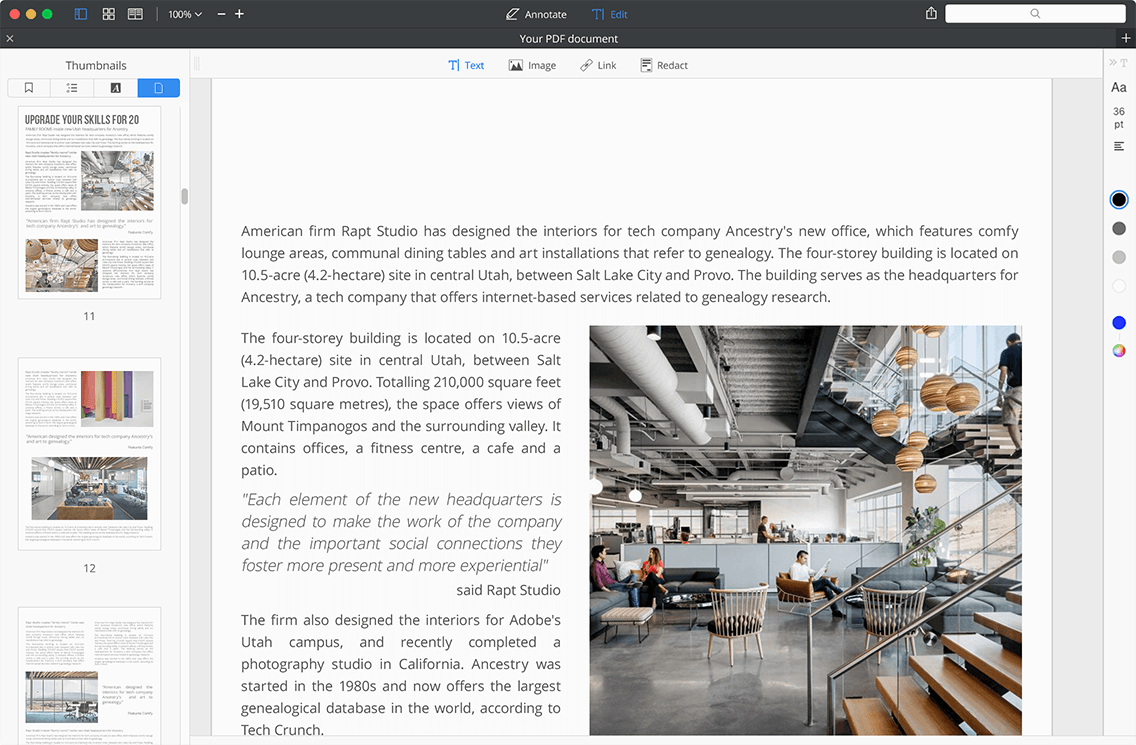
Task: Show annotations list in sidebar
Action: tap(115, 88)
